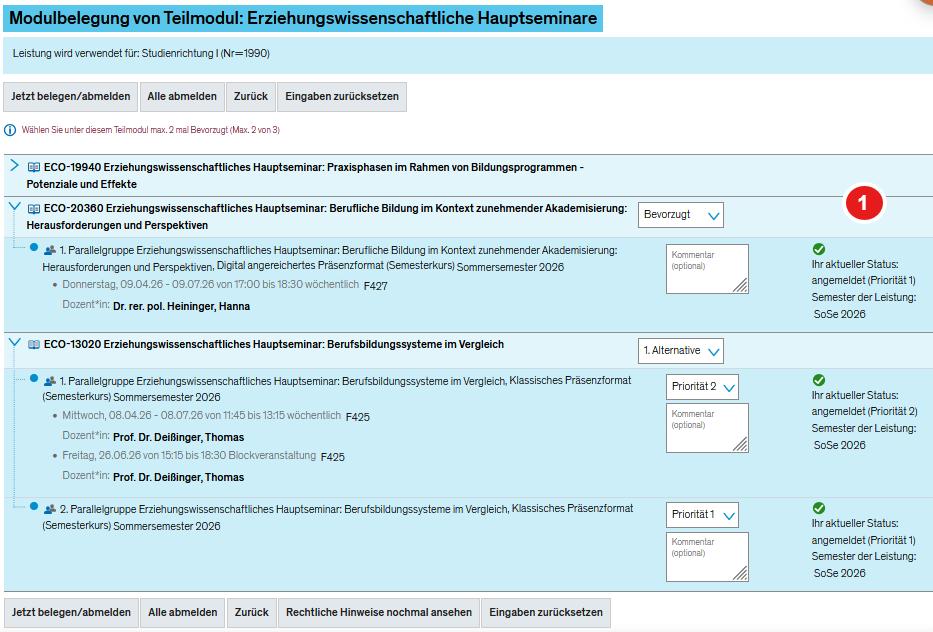
Task: Open the Priorität 1 dropdown
Action: tap(702, 515)
